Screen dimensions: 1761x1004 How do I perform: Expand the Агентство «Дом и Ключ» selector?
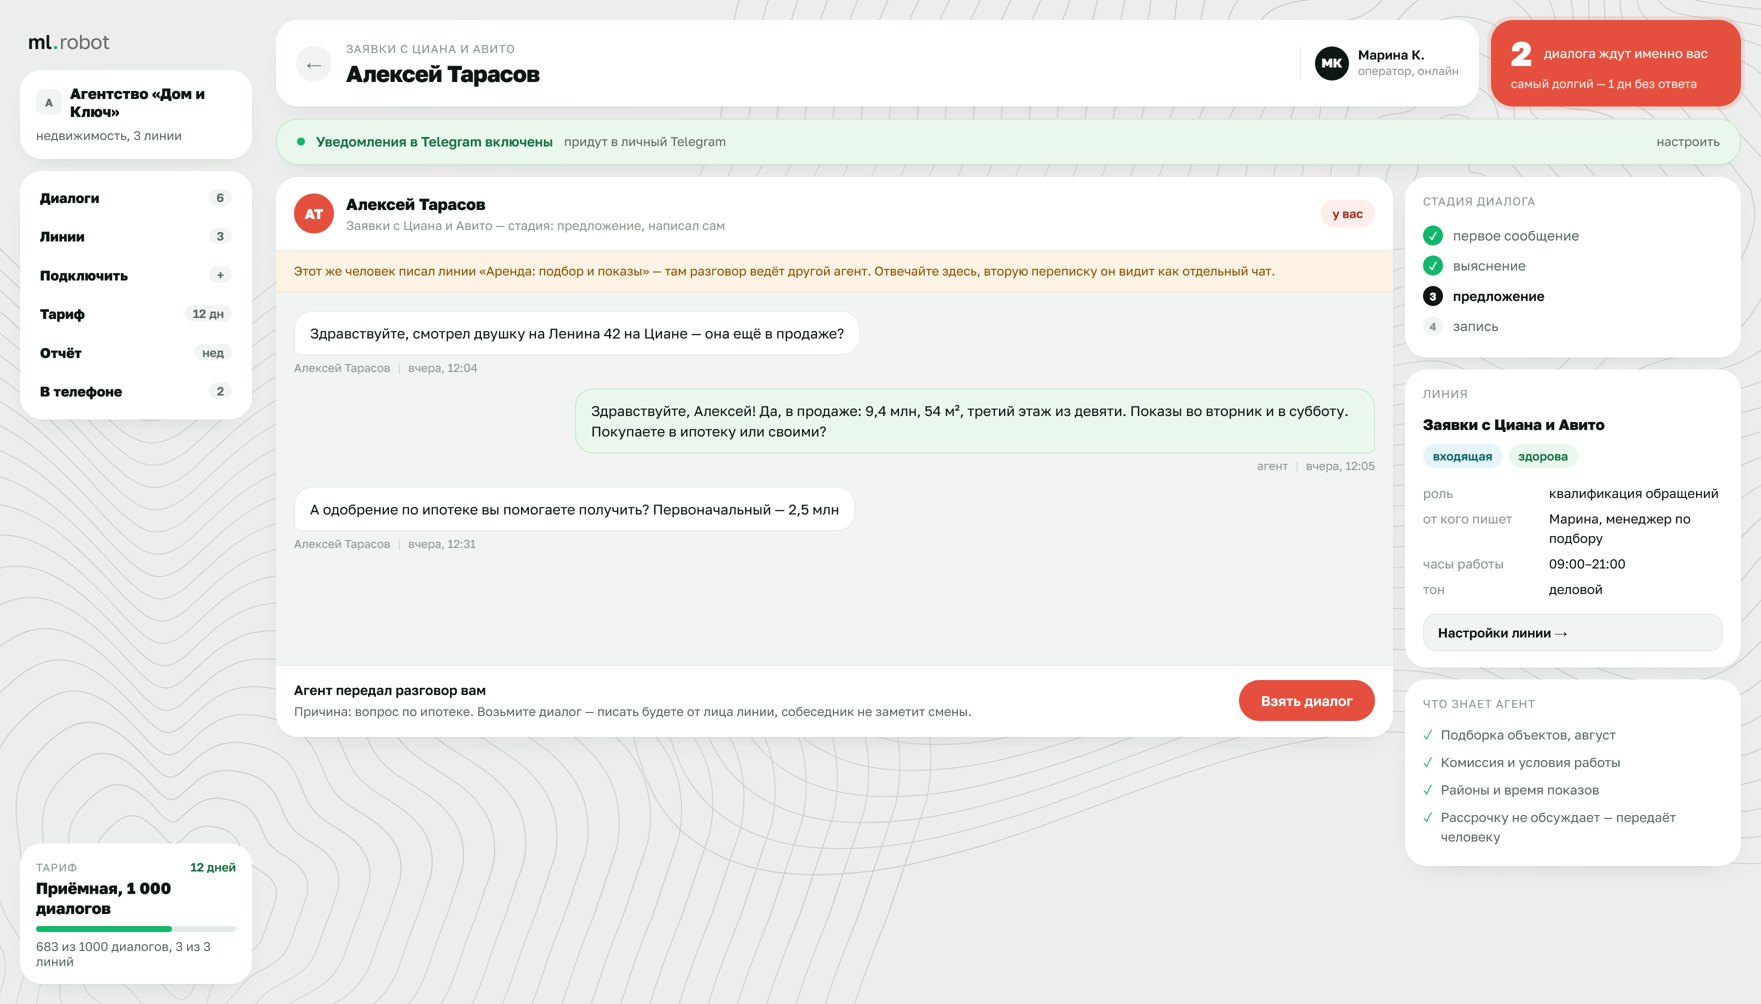[136, 114]
